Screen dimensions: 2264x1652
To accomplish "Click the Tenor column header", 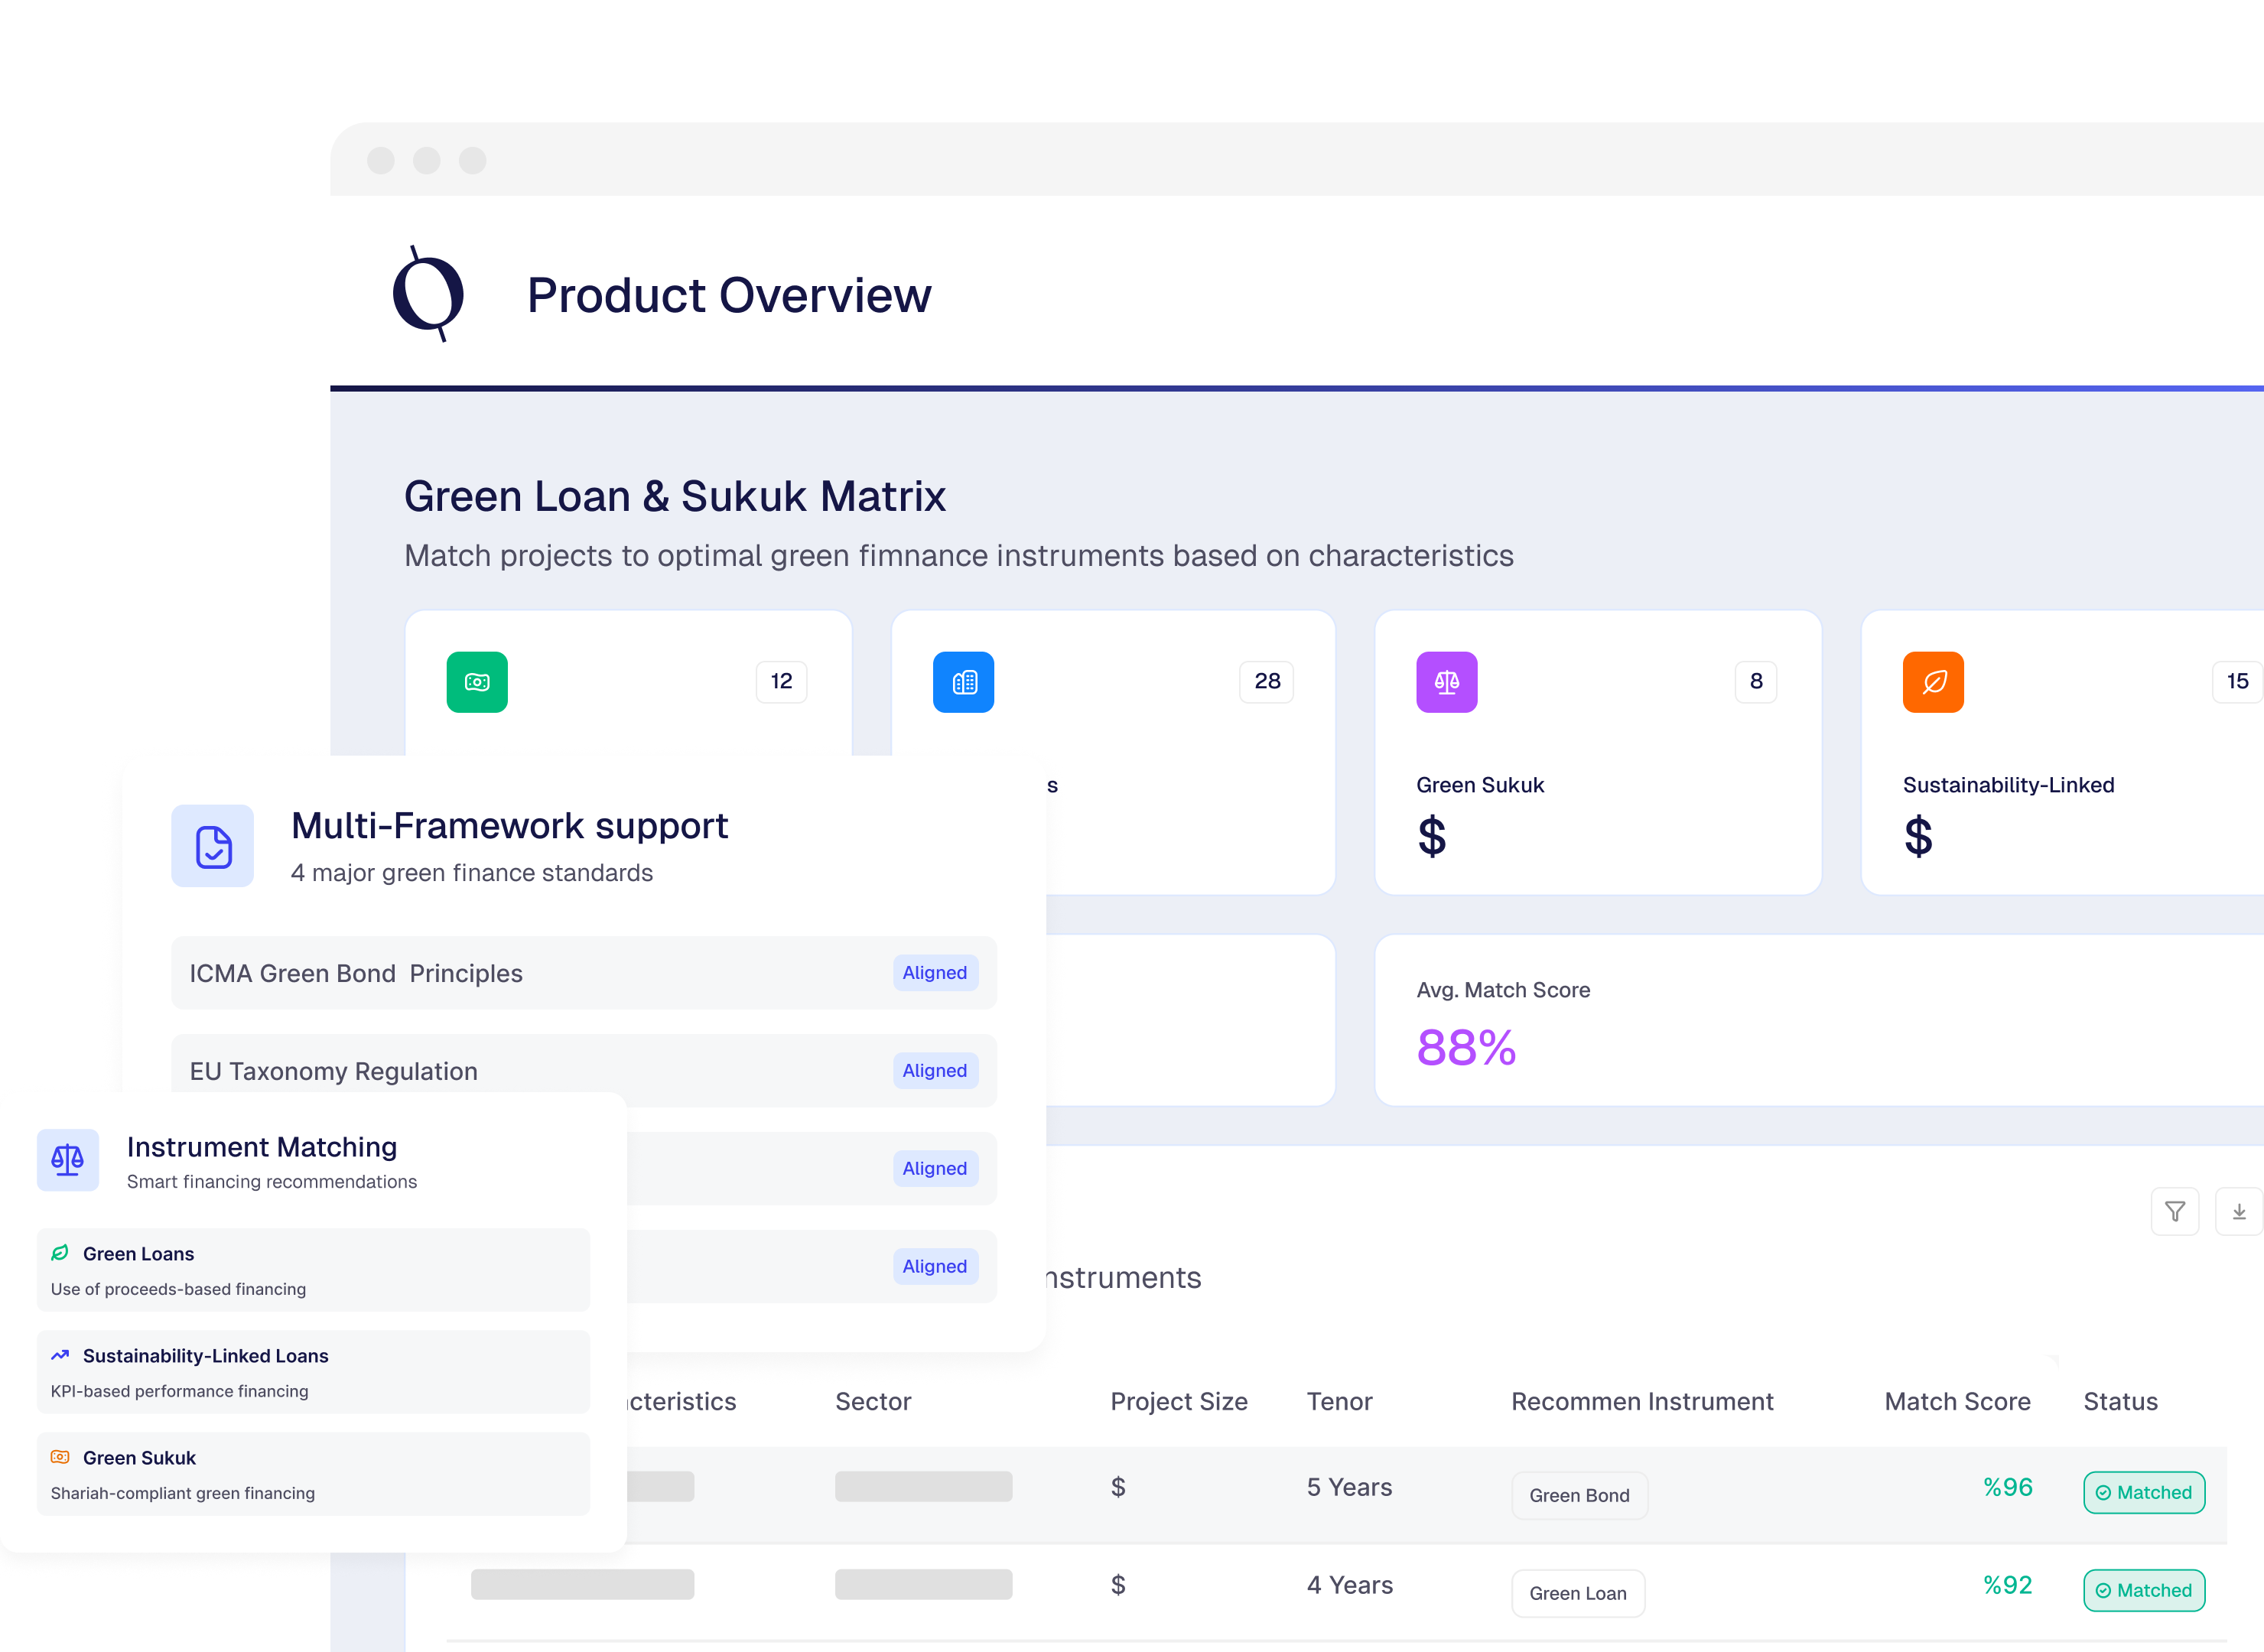I will (1339, 1401).
